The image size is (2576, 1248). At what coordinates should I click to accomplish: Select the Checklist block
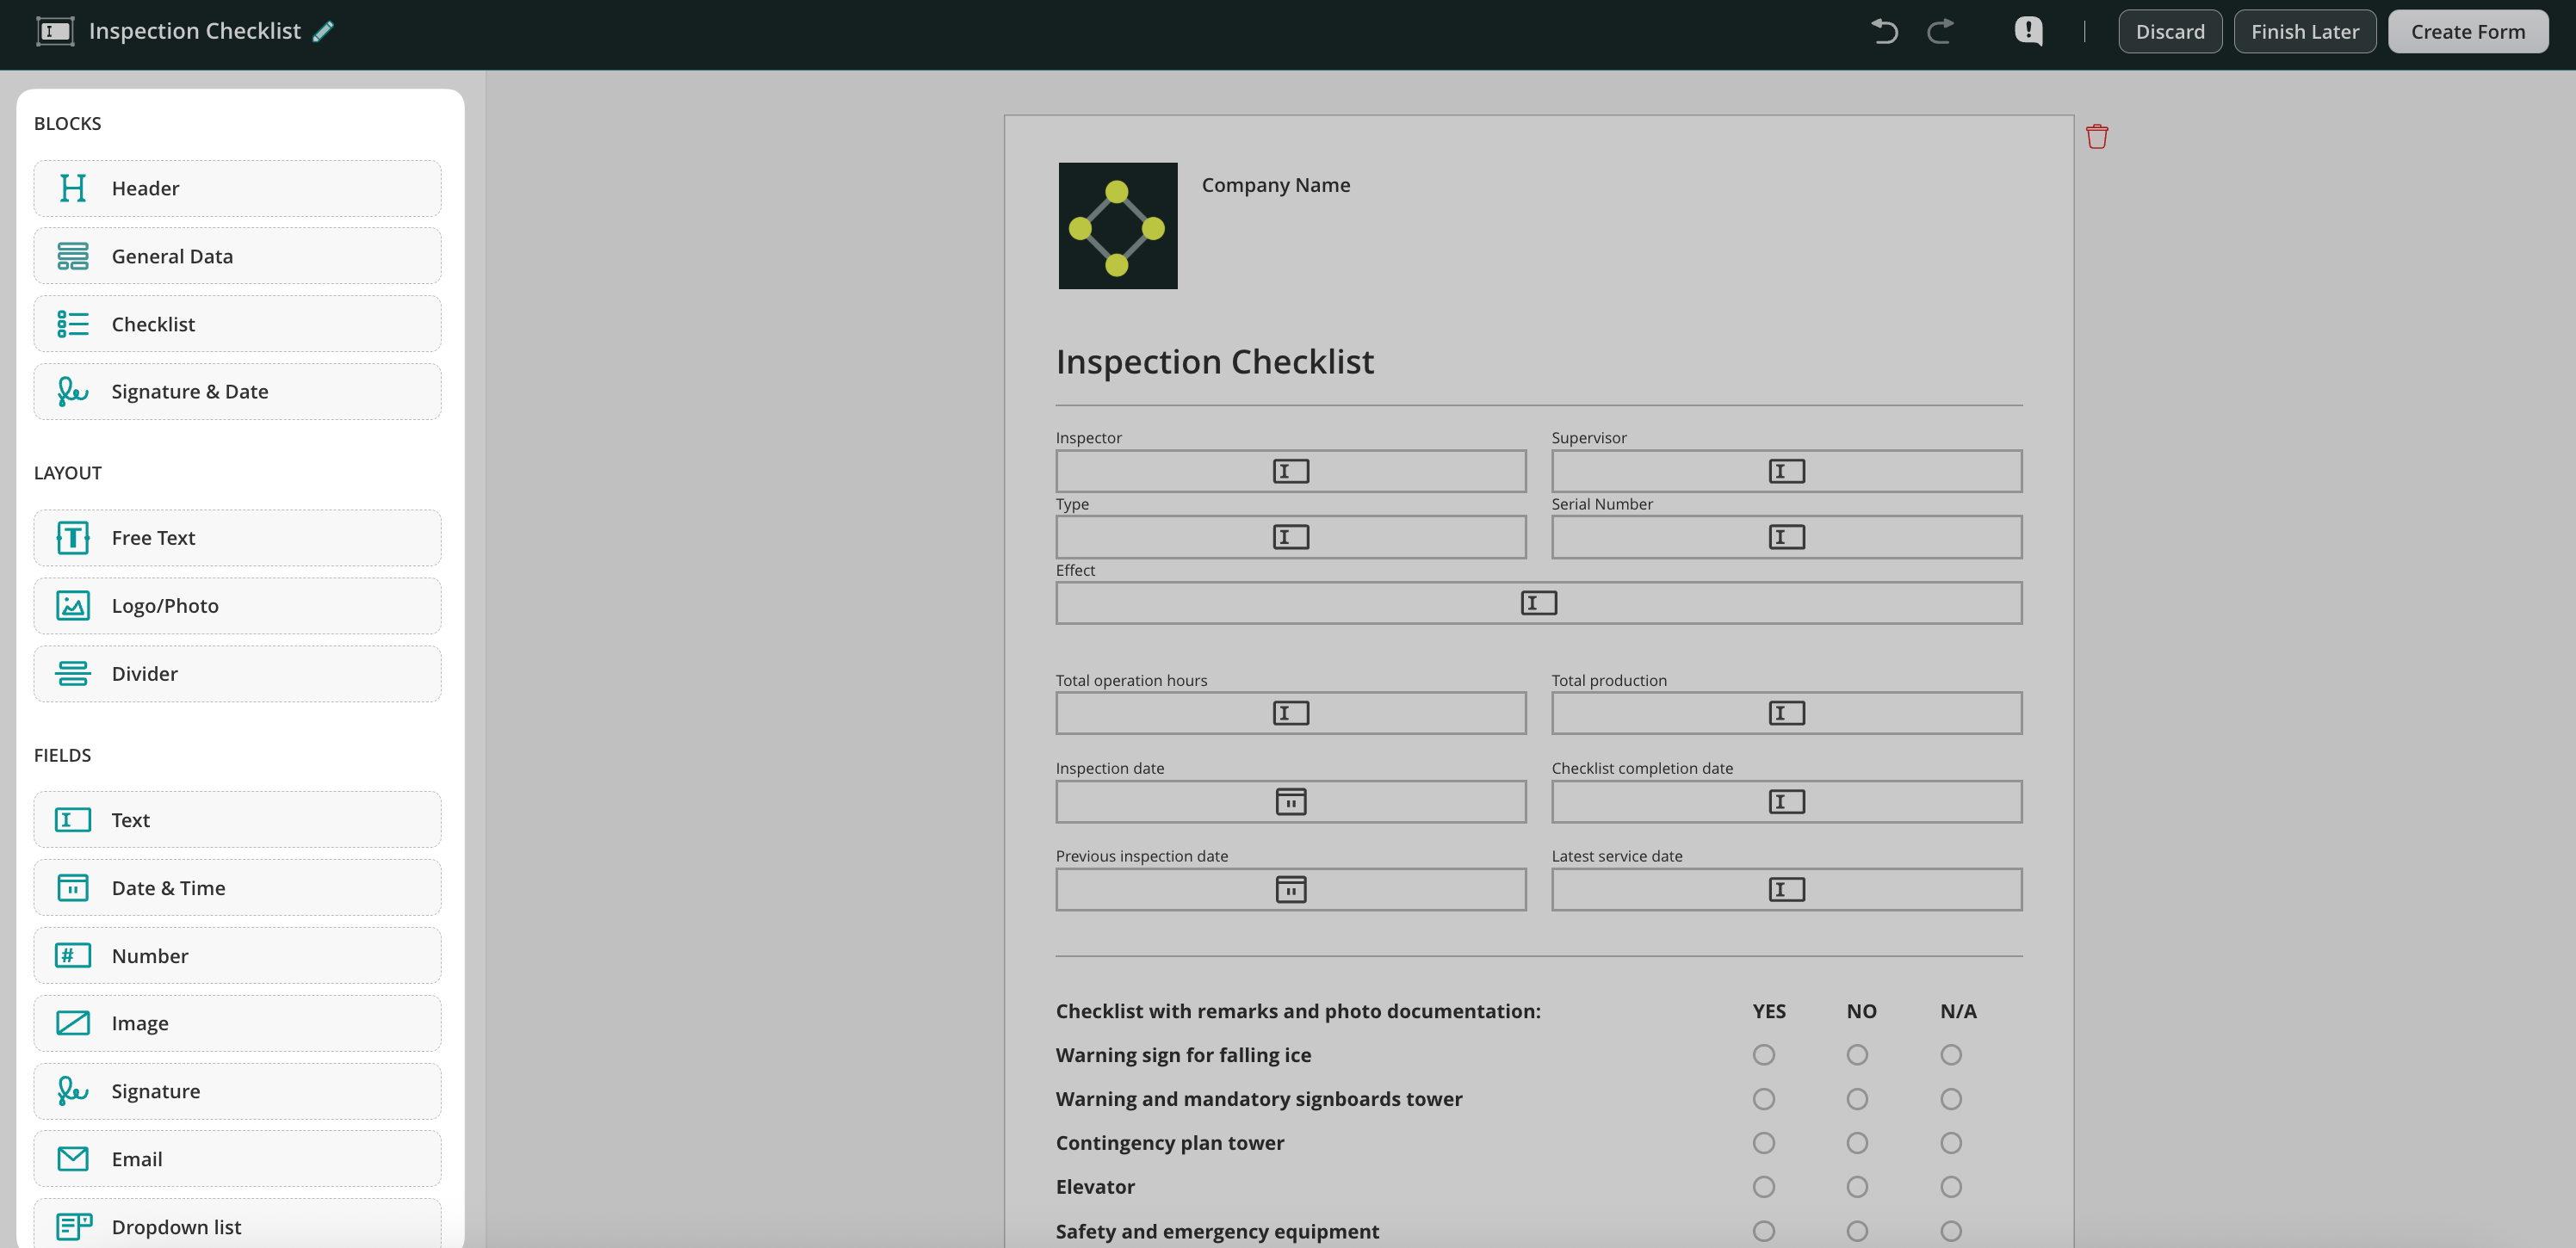(237, 324)
